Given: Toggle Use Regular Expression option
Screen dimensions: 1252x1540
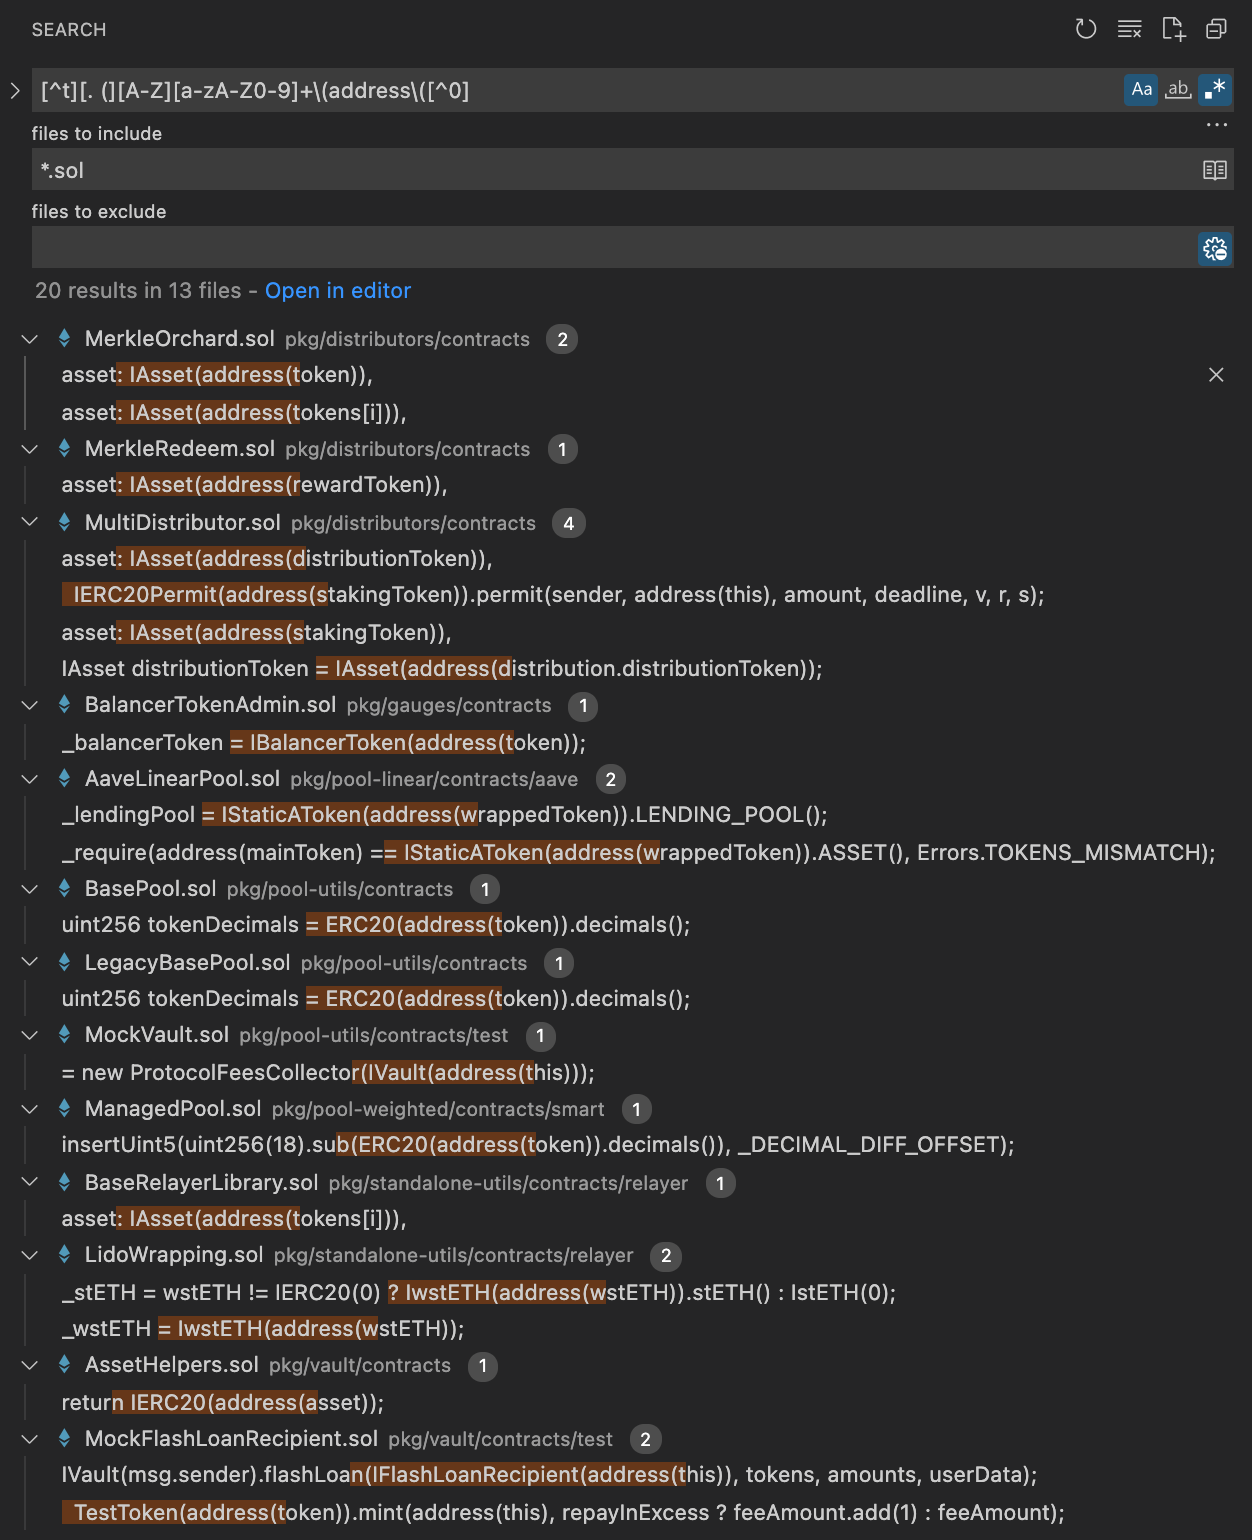Looking at the screenshot, I should coord(1215,89).
